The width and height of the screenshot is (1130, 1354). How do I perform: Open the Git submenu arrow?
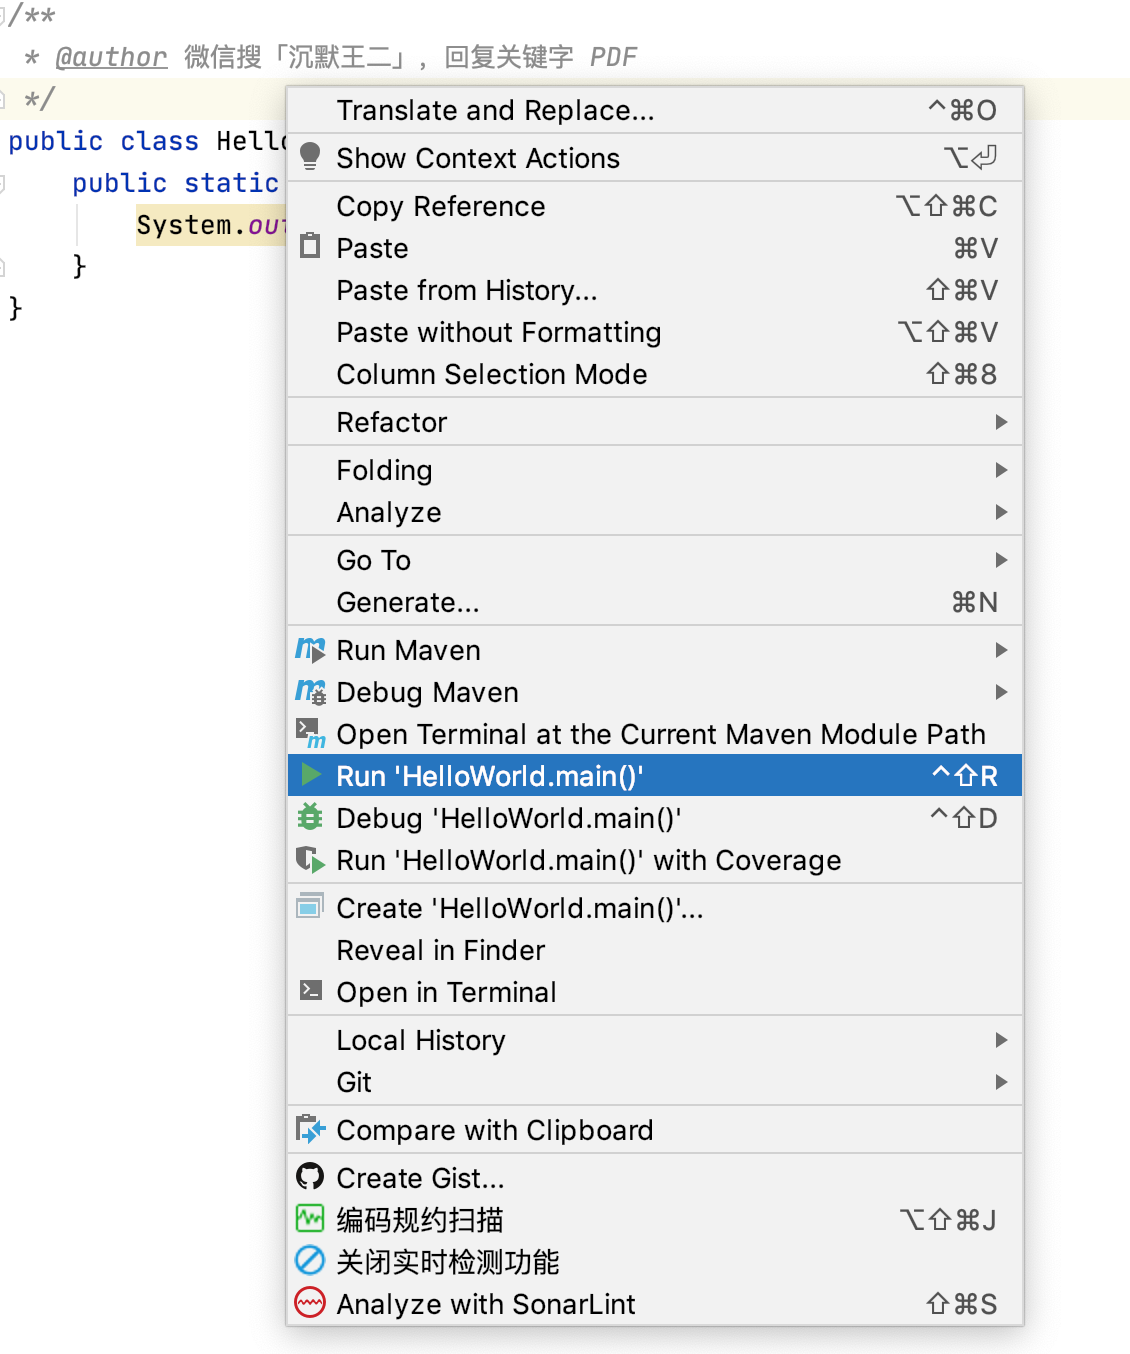tap(1001, 1082)
